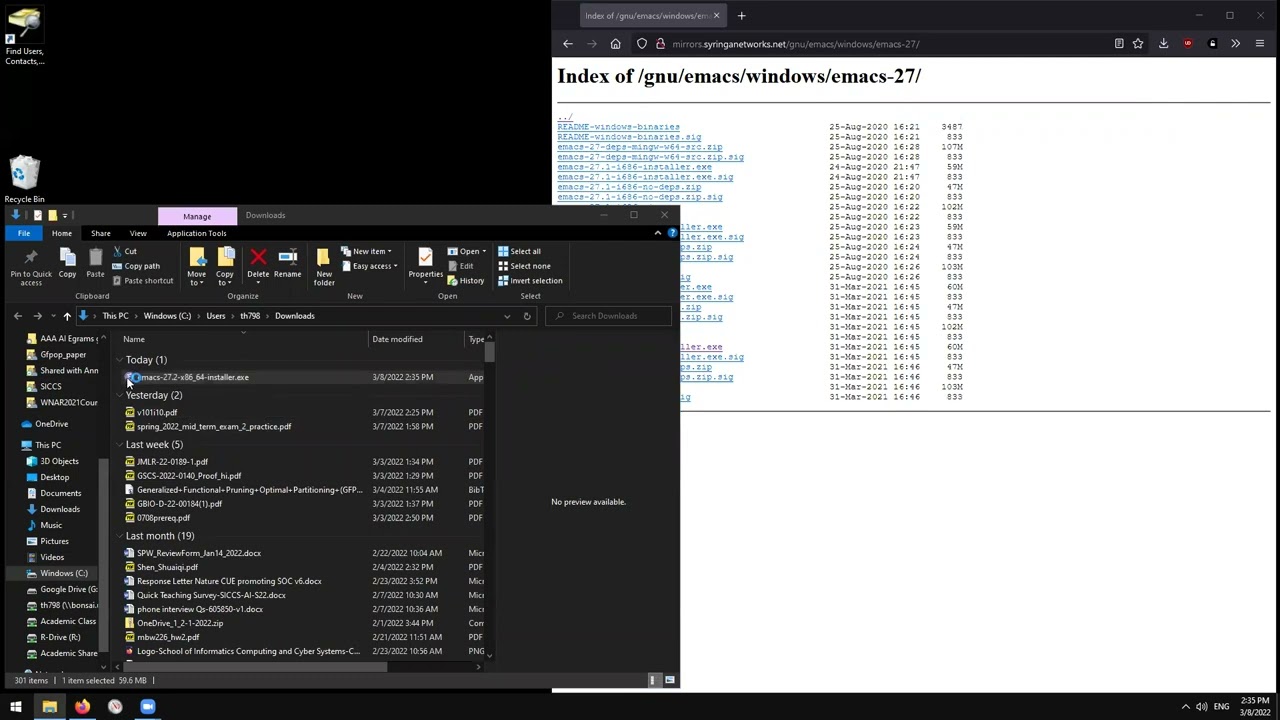
Task: Expand the Open dropdown in ribbon
Action: [484, 251]
